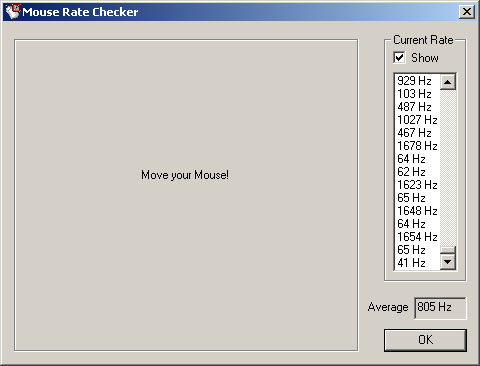This screenshot has width=480, height=366.
Task: Select the 1027 Hz list entry
Action: point(418,120)
